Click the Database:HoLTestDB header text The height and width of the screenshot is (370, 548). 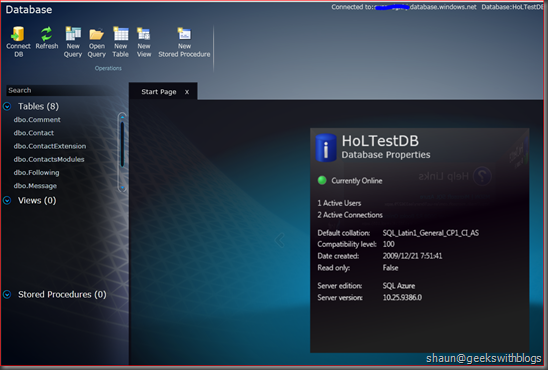(512, 7)
